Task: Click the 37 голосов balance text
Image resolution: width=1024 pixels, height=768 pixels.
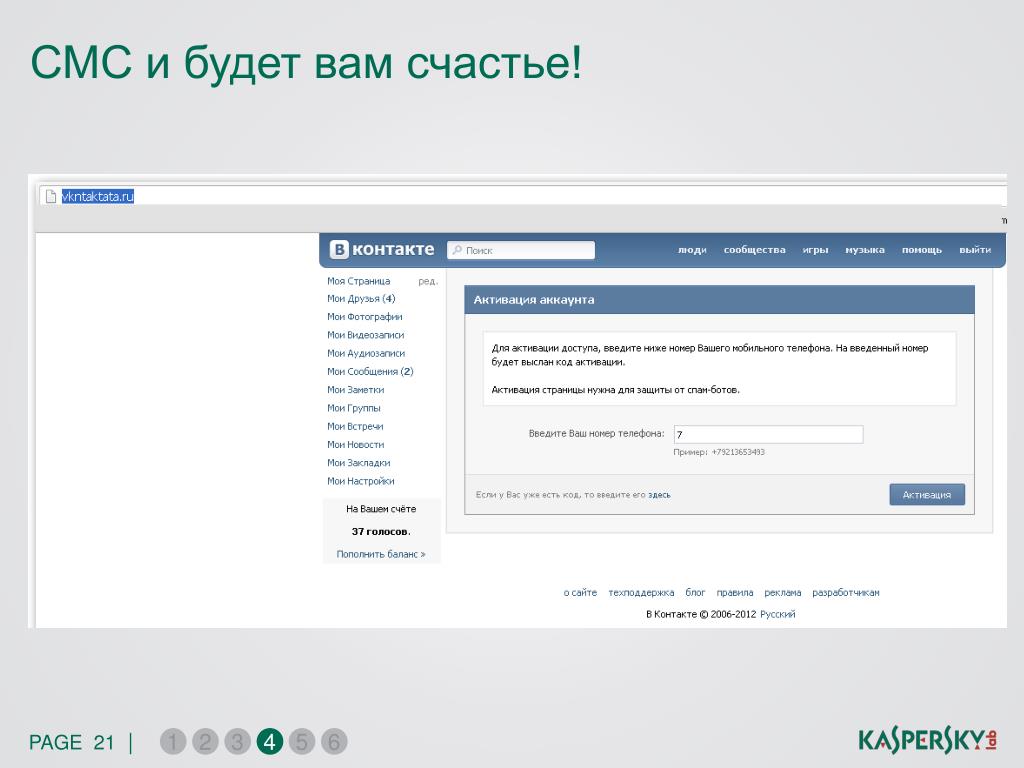Action: coord(381,532)
